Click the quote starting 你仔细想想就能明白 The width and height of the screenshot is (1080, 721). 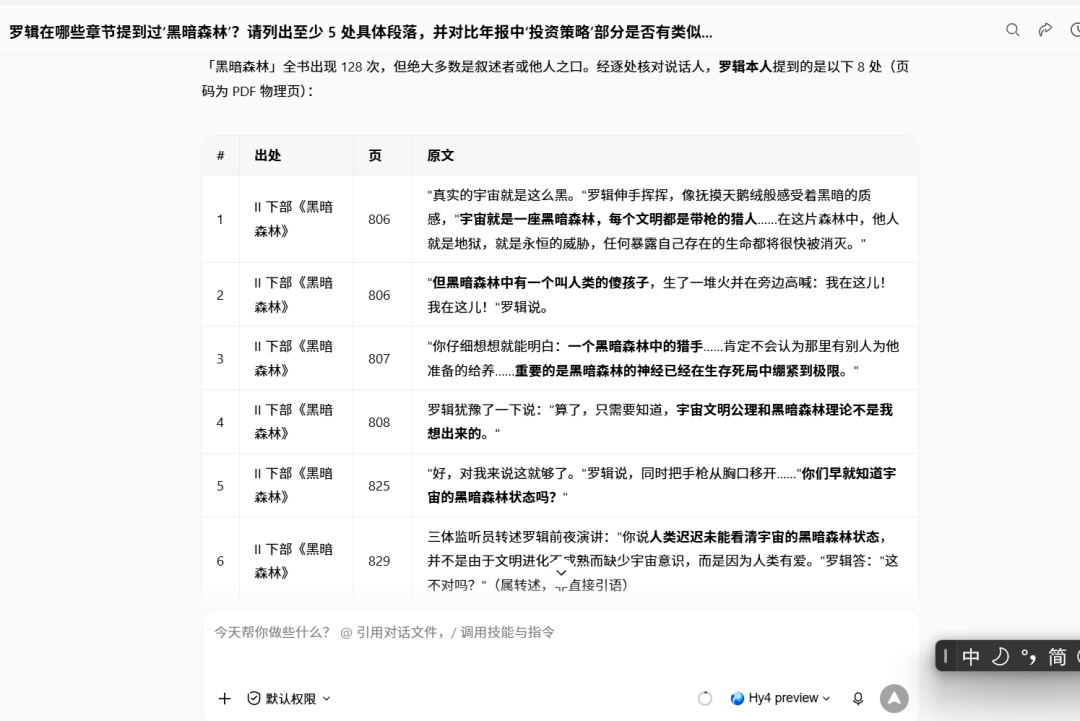click(x=663, y=358)
